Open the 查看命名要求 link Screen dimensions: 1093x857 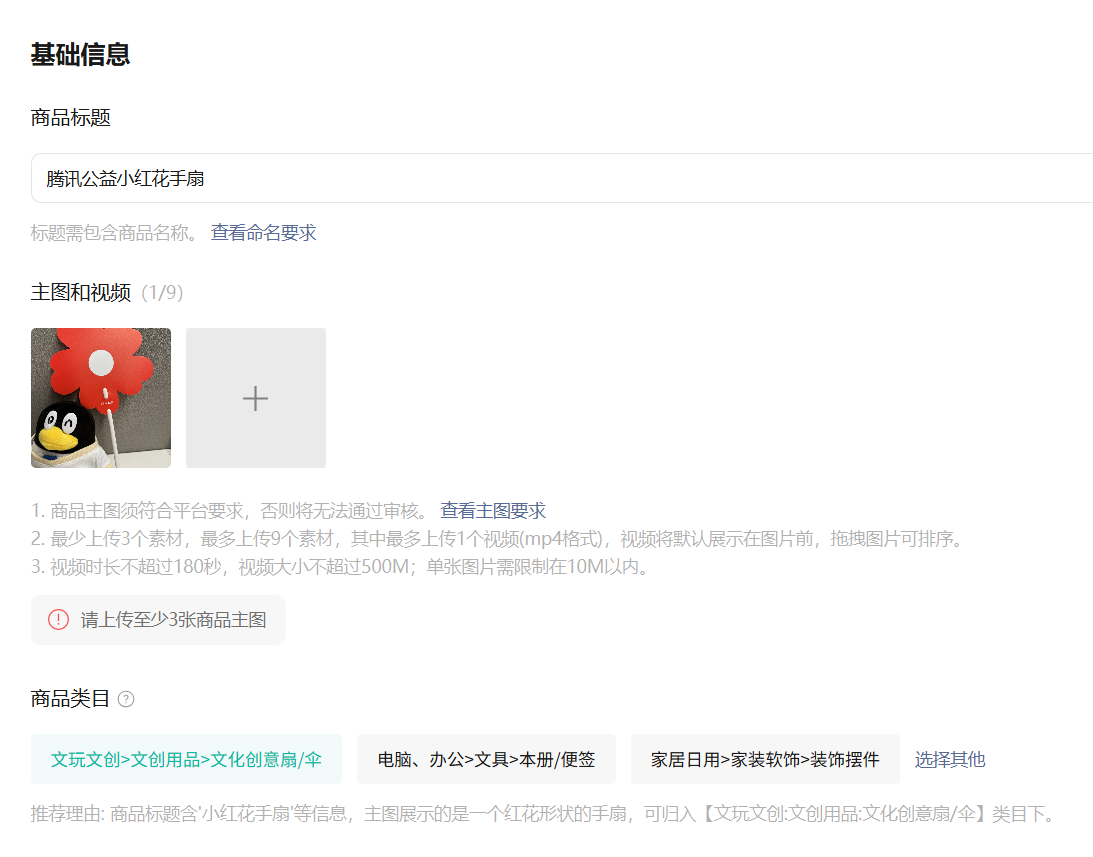tap(263, 233)
